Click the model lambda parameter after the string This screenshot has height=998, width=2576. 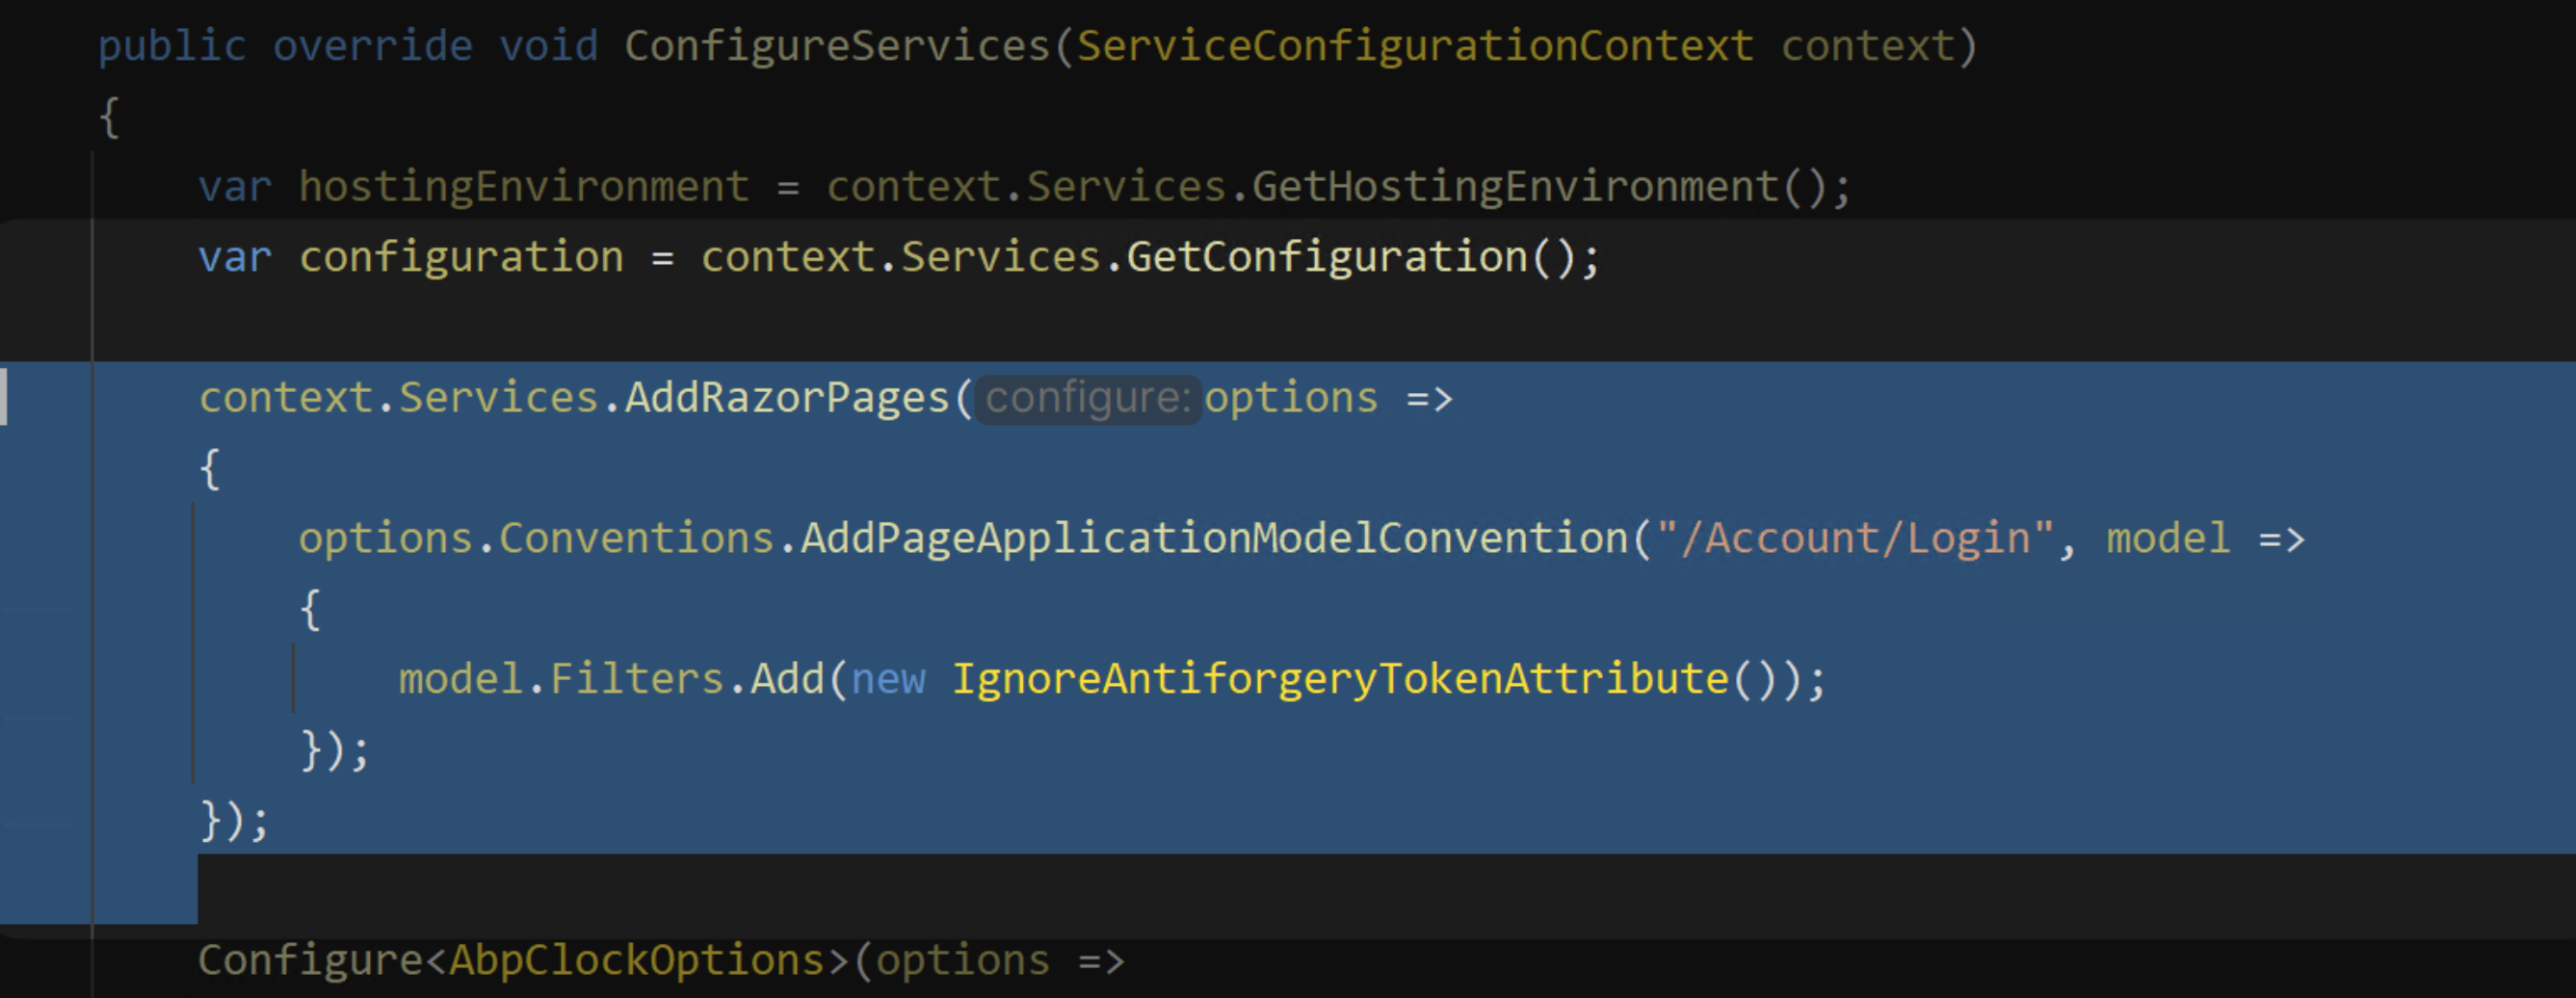(x=2167, y=539)
